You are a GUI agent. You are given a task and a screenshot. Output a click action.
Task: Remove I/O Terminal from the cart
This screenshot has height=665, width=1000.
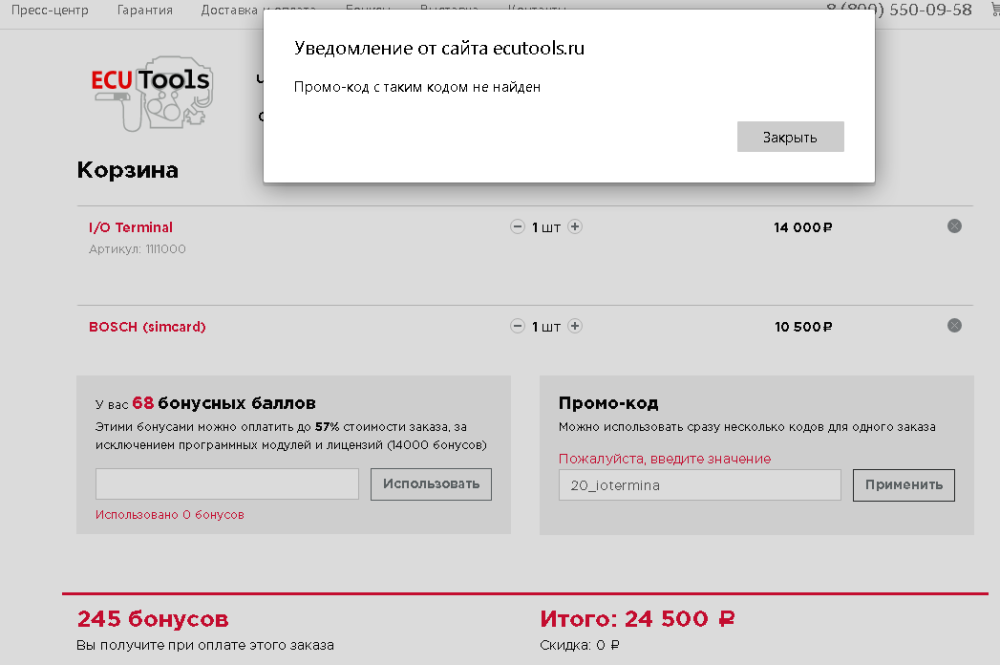pos(955,227)
